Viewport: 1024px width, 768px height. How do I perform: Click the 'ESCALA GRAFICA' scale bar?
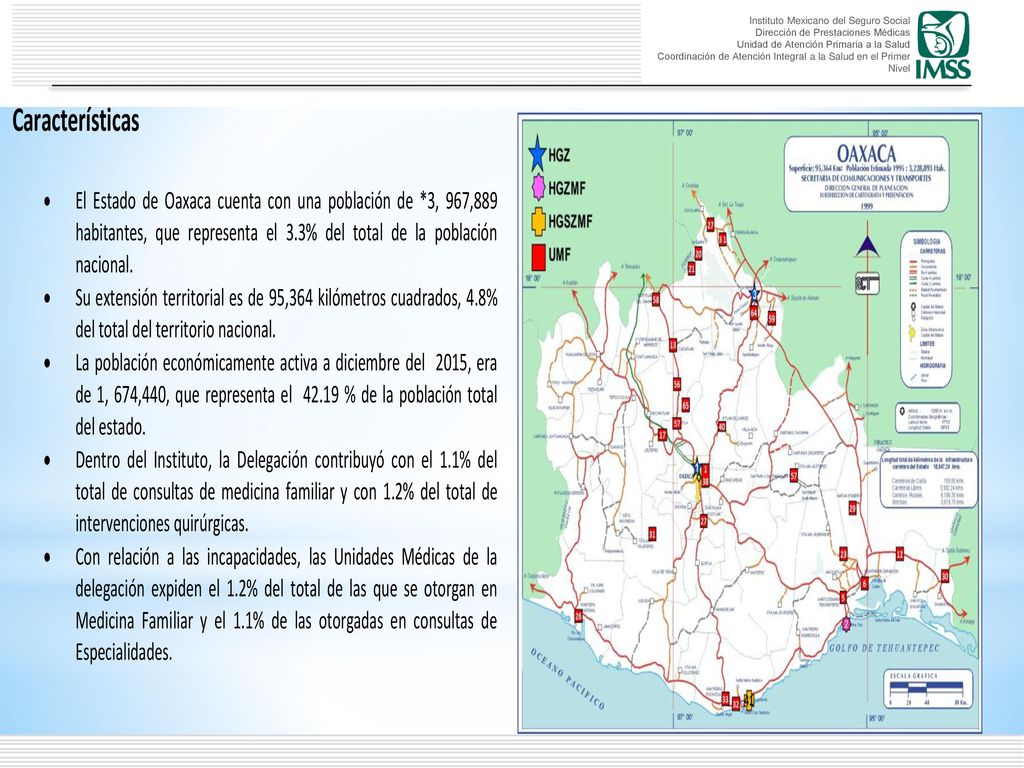point(927,689)
